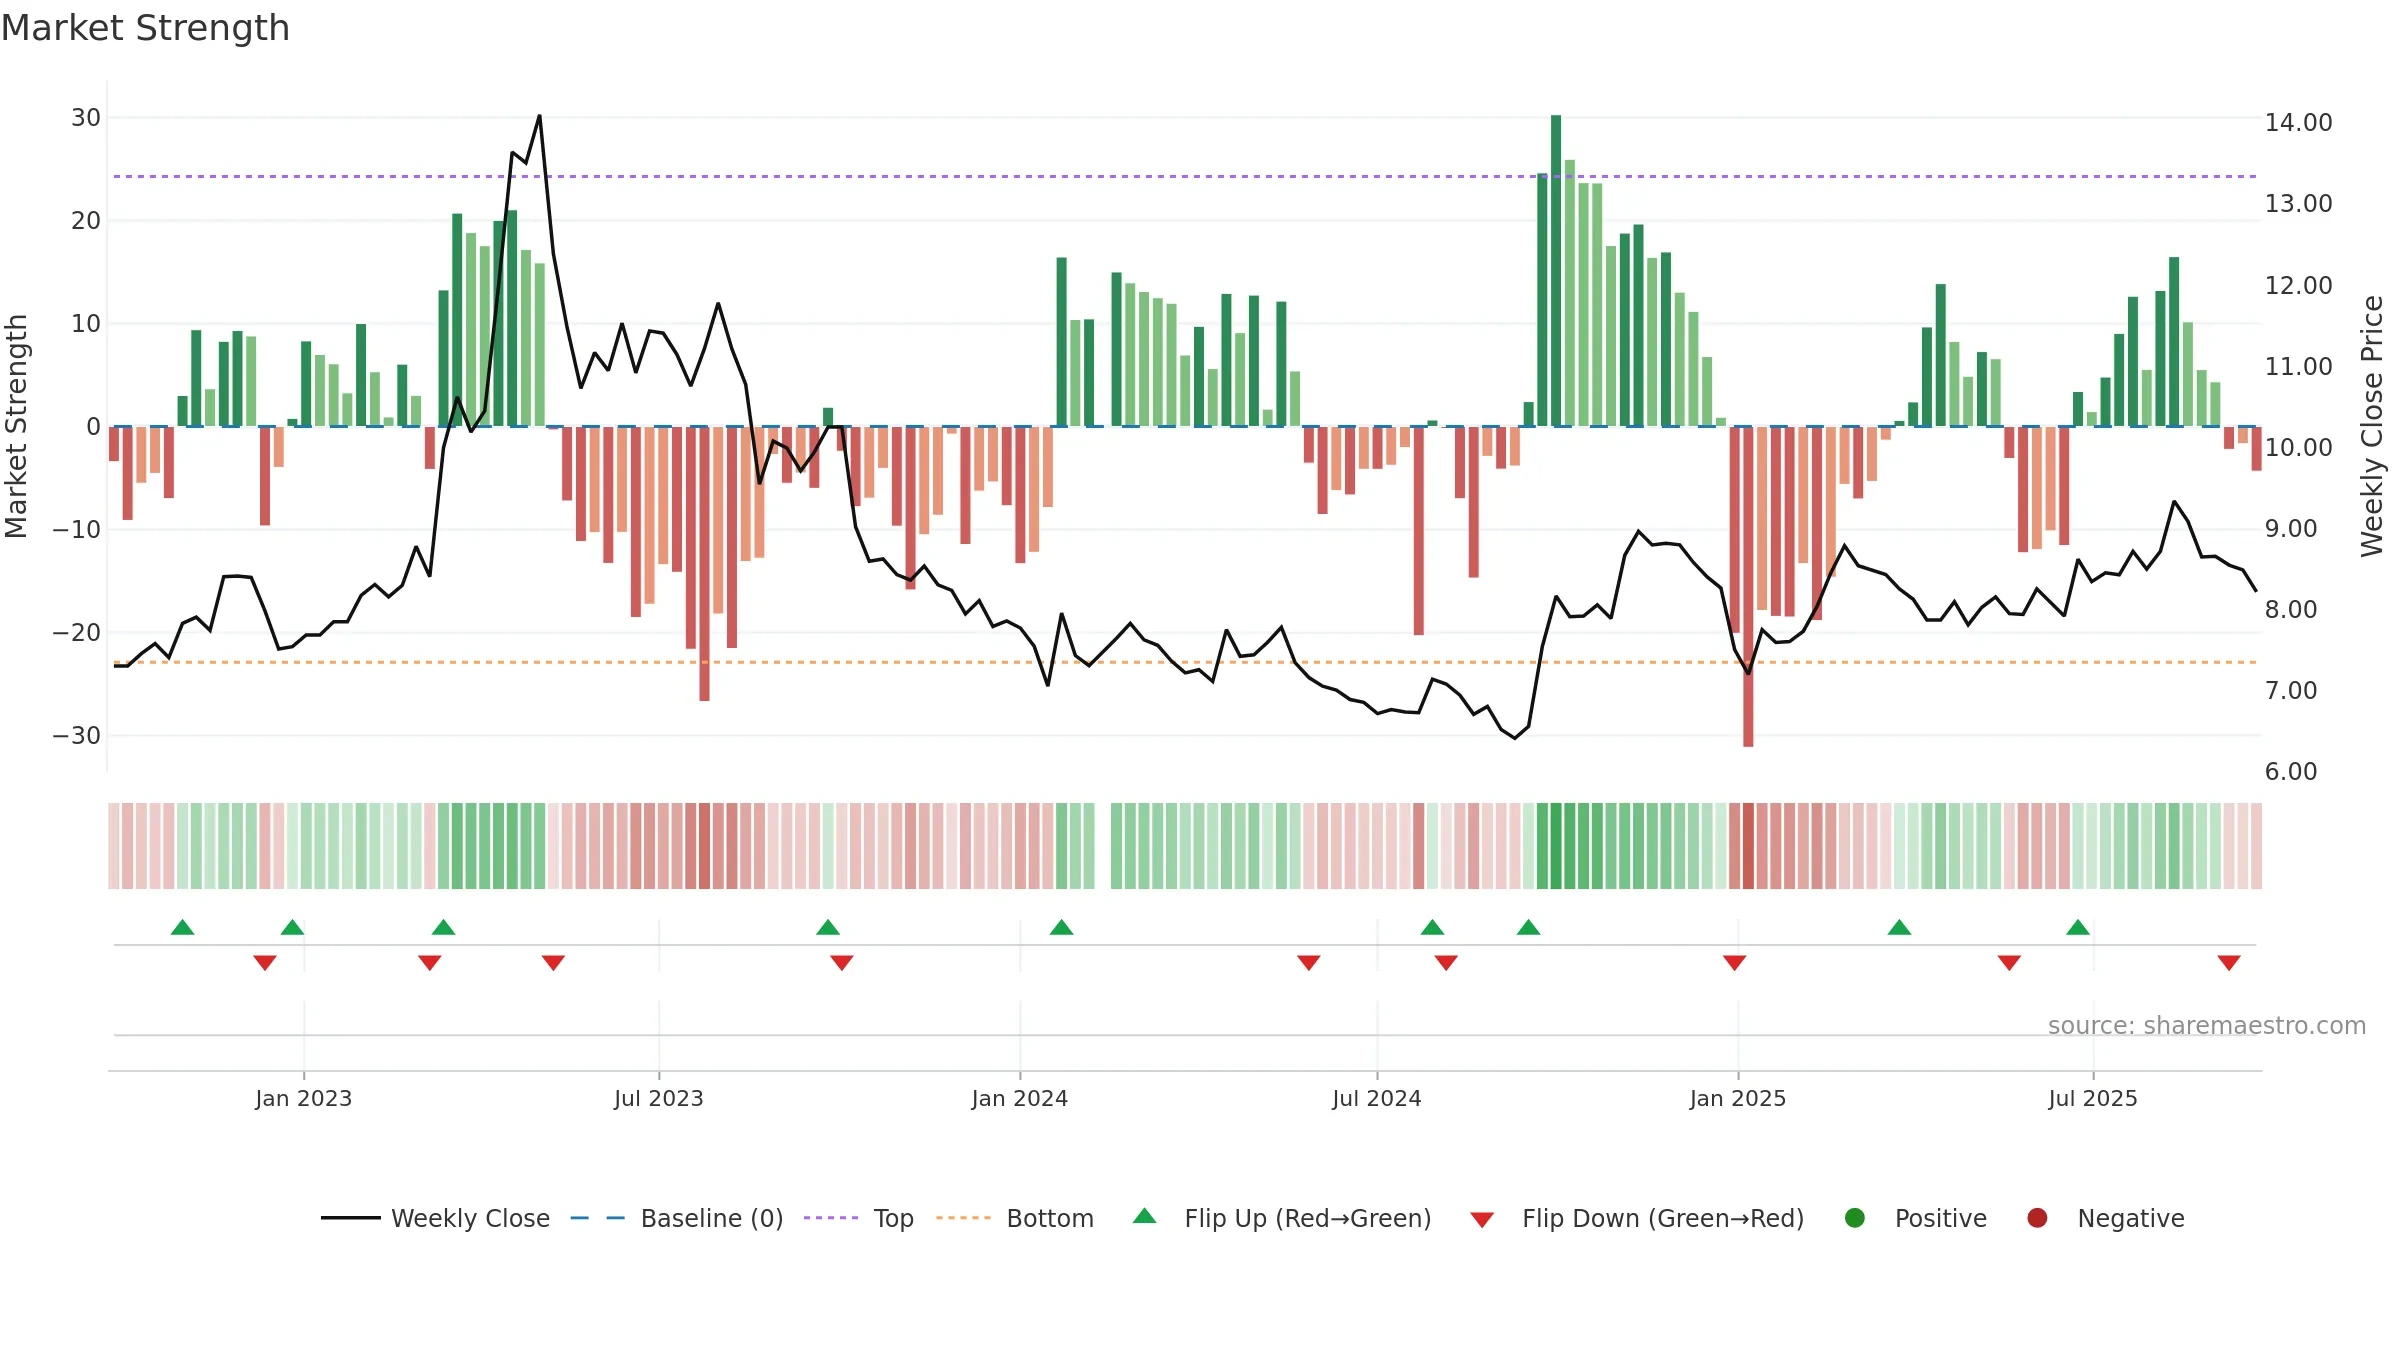Click the orange dotted Bottom legend sample
The image size is (2400, 1350).
[964, 1218]
